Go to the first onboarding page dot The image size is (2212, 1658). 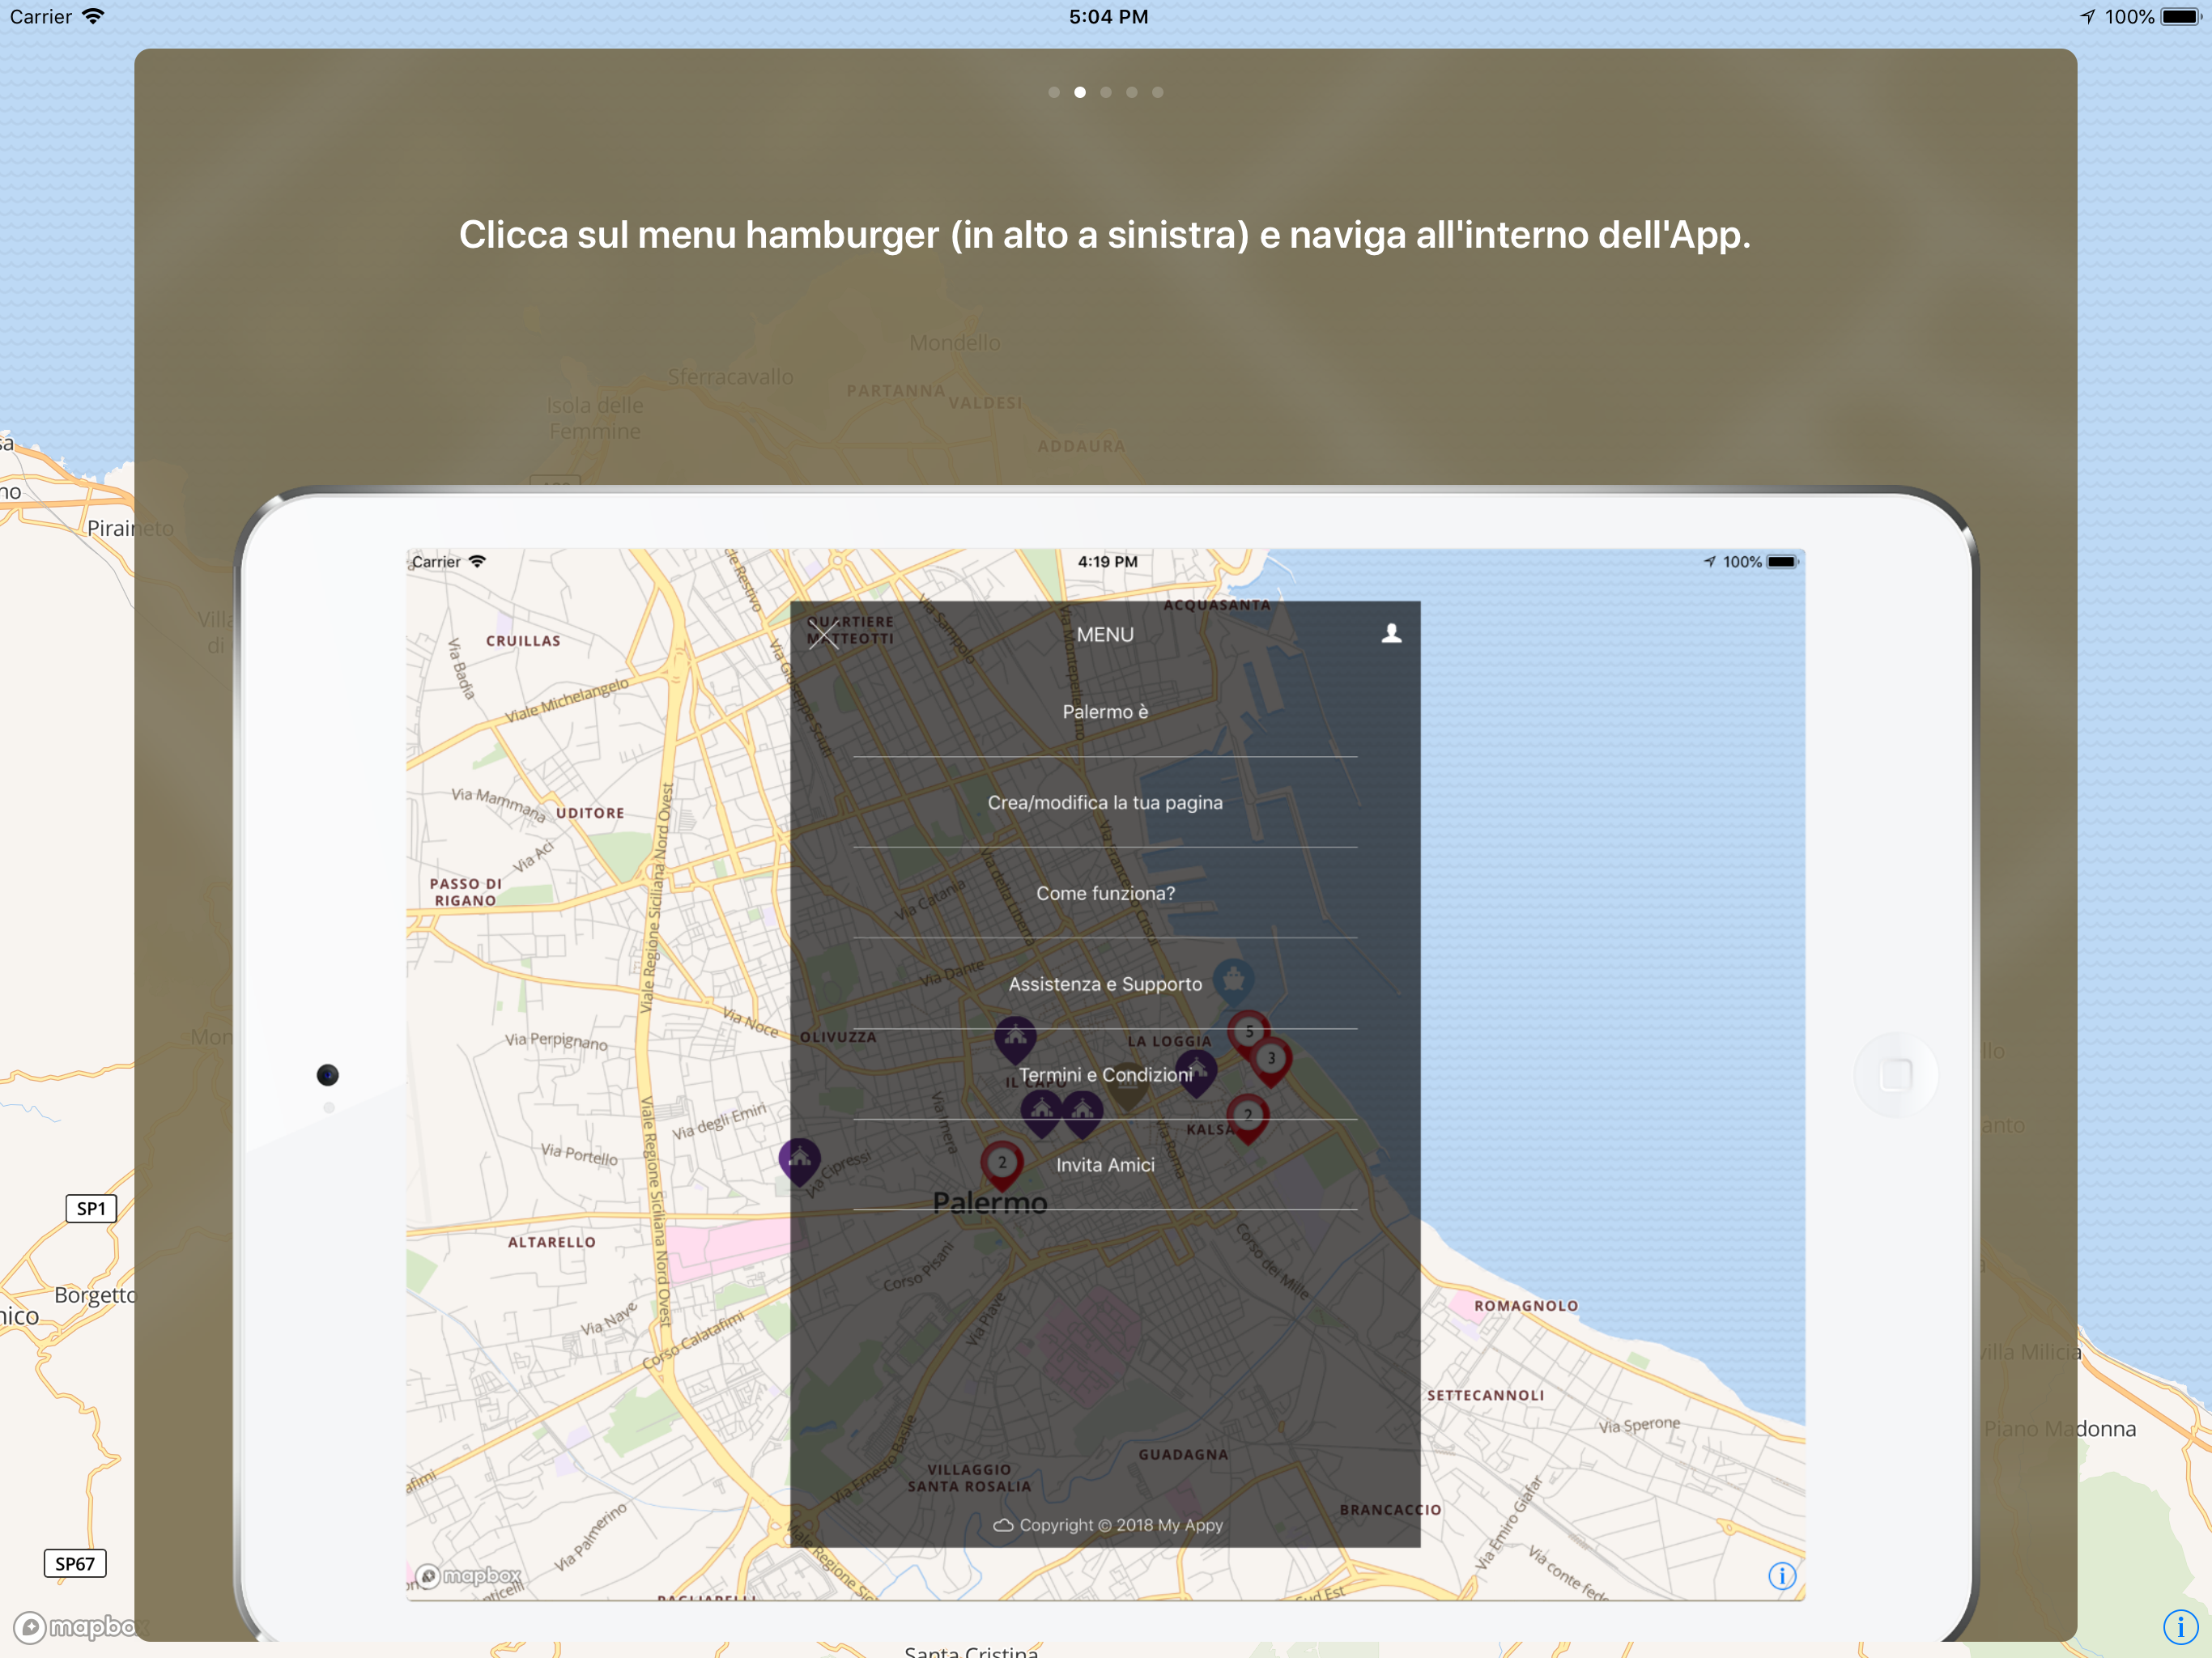click(1054, 92)
